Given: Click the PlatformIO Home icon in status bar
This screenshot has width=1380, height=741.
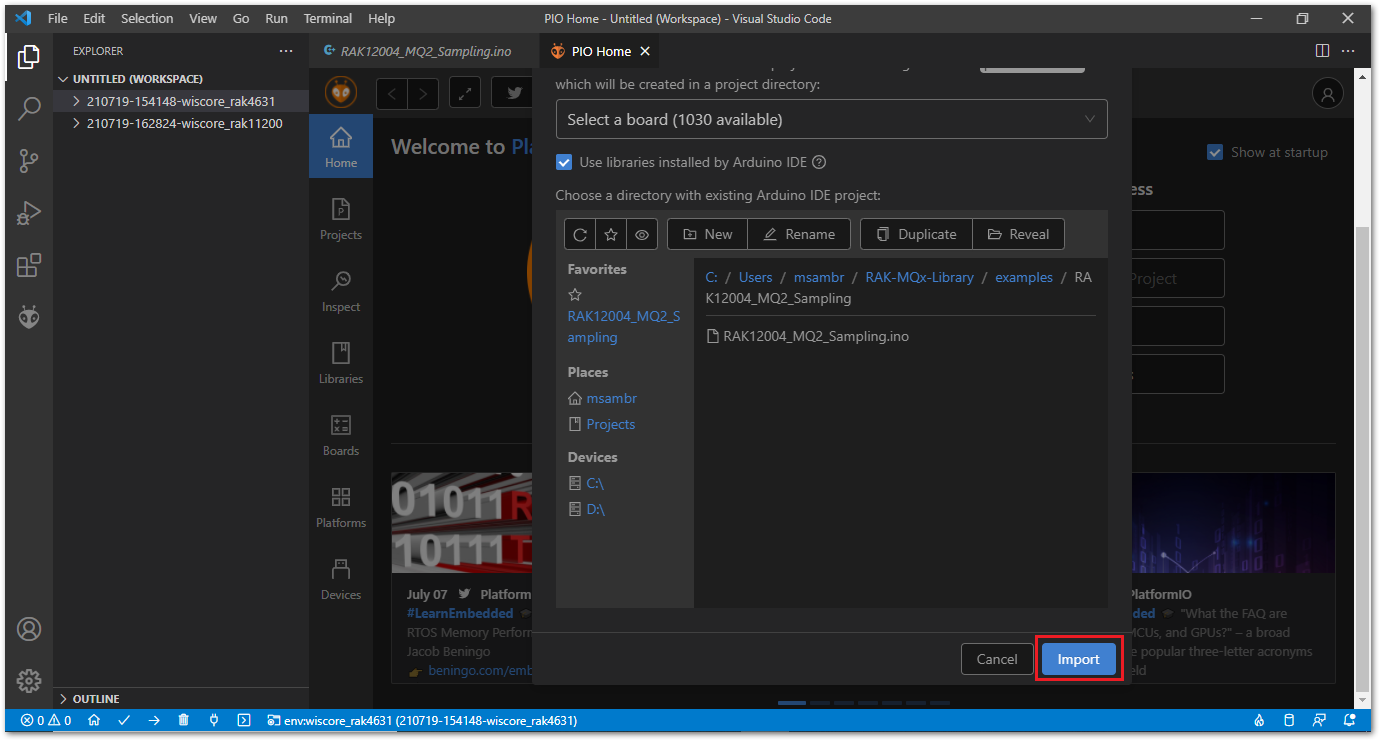Looking at the screenshot, I should tap(94, 720).
